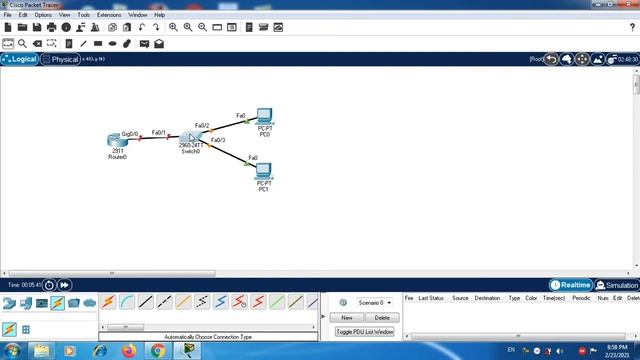Click PC1 on the workspace
This screenshot has height=360, width=640.
pyautogui.click(x=264, y=171)
